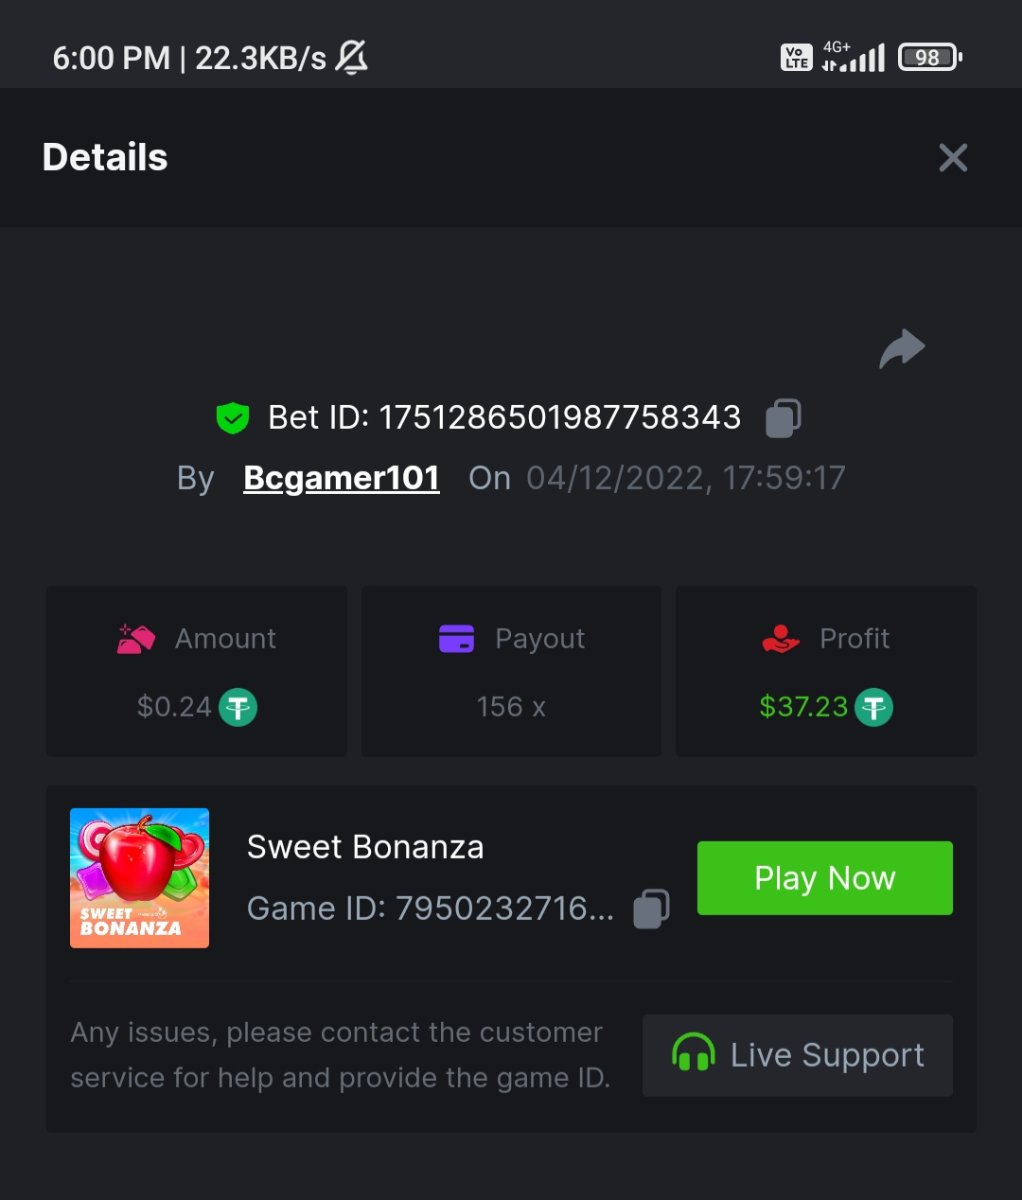The width and height of the screenshot is (1022, 1200).
Task: Tap the purple Payout card icon
Action: 457,639
